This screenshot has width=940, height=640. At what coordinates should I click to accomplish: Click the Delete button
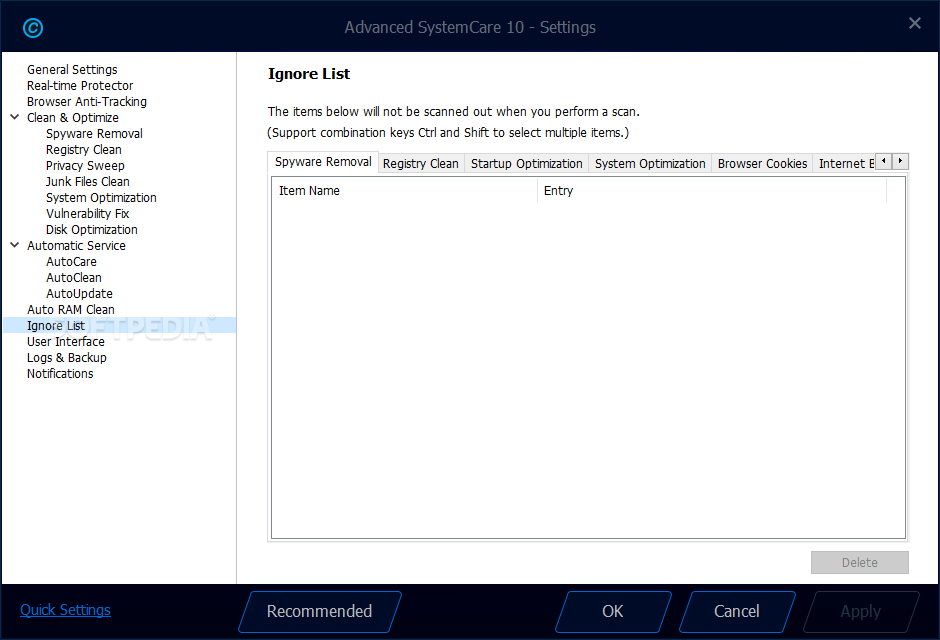point(860,563)
